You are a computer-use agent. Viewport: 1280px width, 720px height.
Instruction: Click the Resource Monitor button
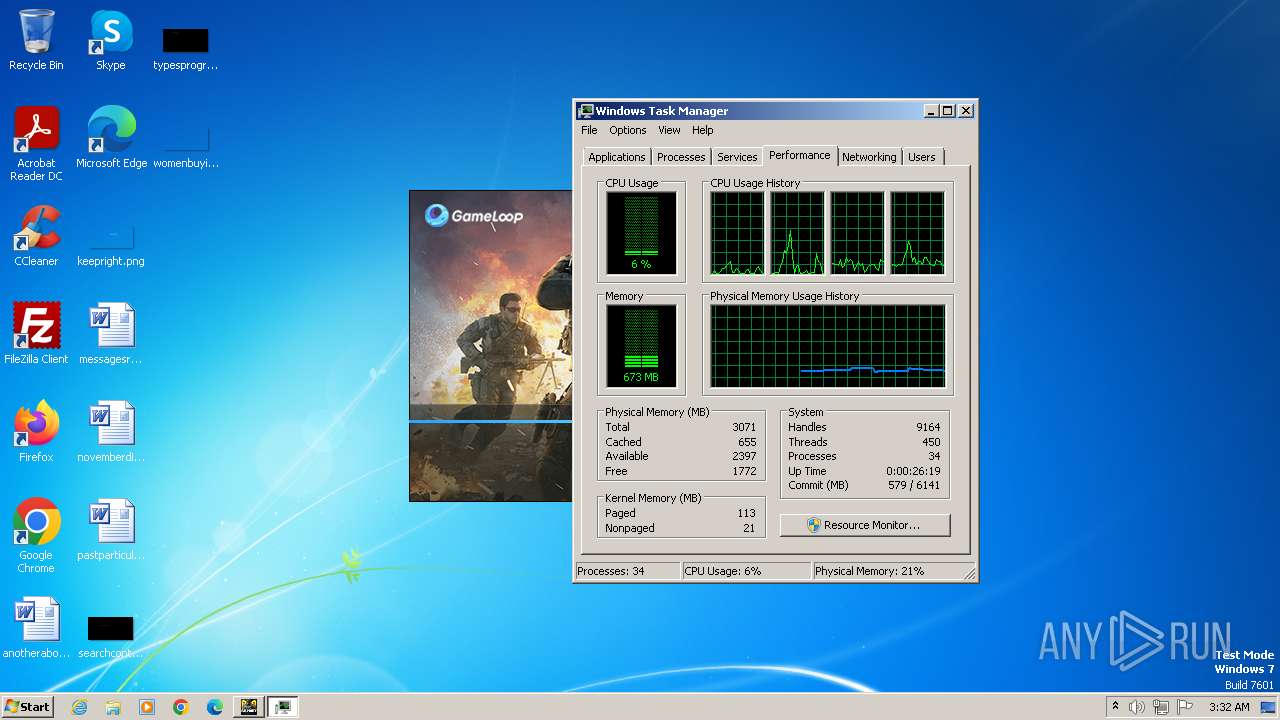(865, 525)
